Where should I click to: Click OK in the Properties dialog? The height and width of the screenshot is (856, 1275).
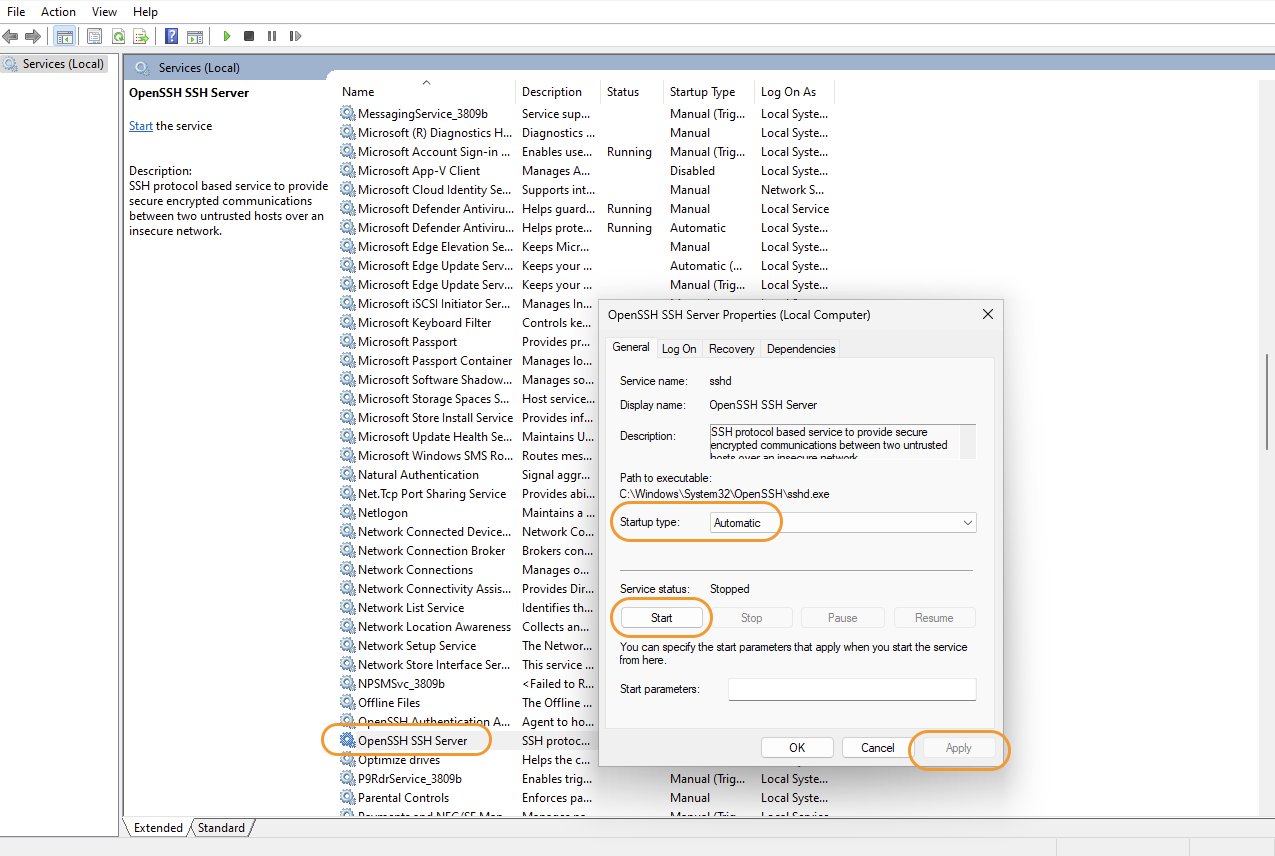[x=797, y=748]
